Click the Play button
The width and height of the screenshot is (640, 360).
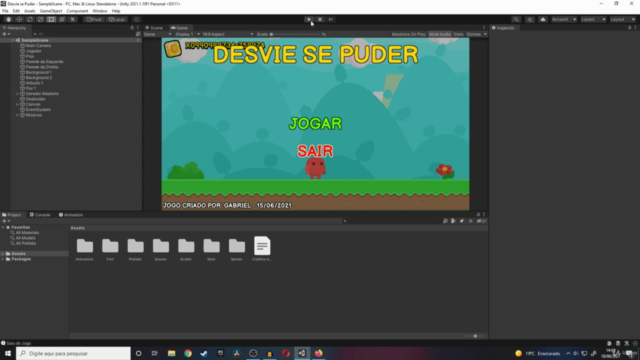[x=309, y=20]
